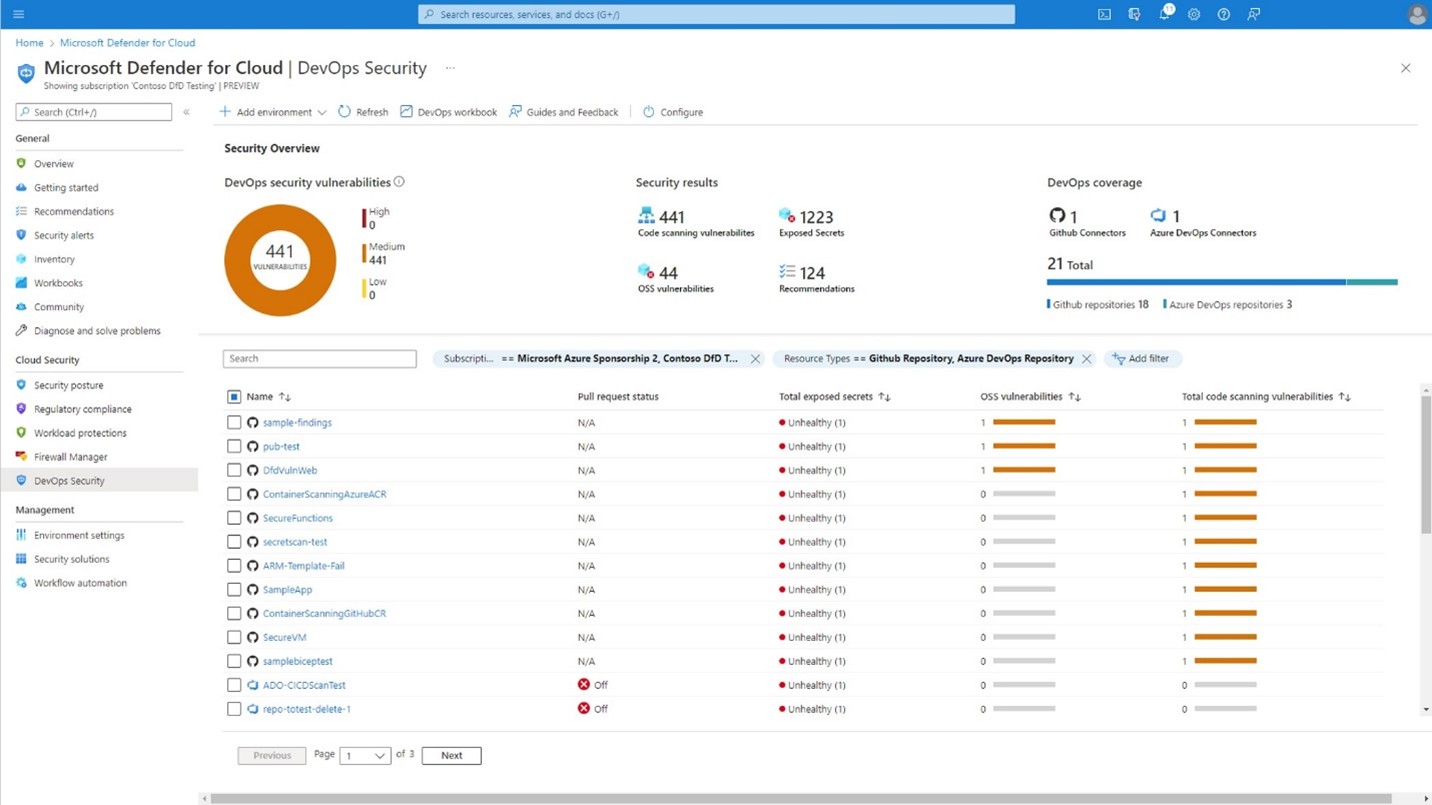Tick the checkbox for pub-test
Viewport: 1432px width, 805px height.
(234, 446)
